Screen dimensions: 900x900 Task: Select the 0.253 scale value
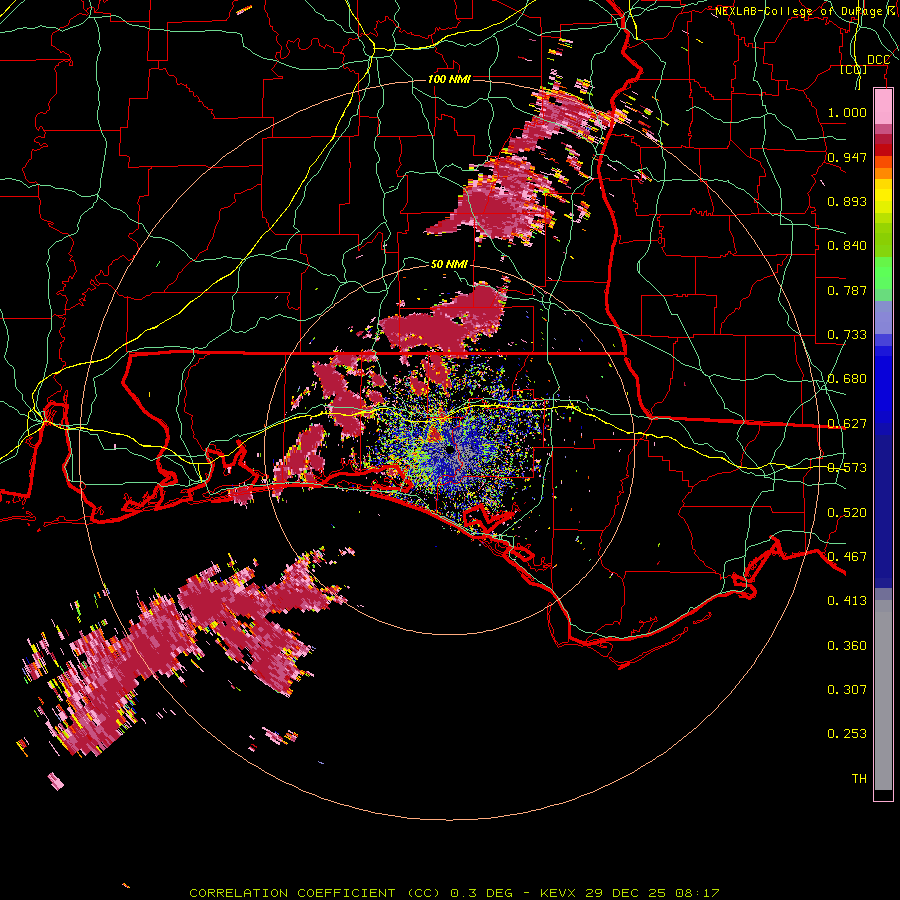tap(847, 734)
